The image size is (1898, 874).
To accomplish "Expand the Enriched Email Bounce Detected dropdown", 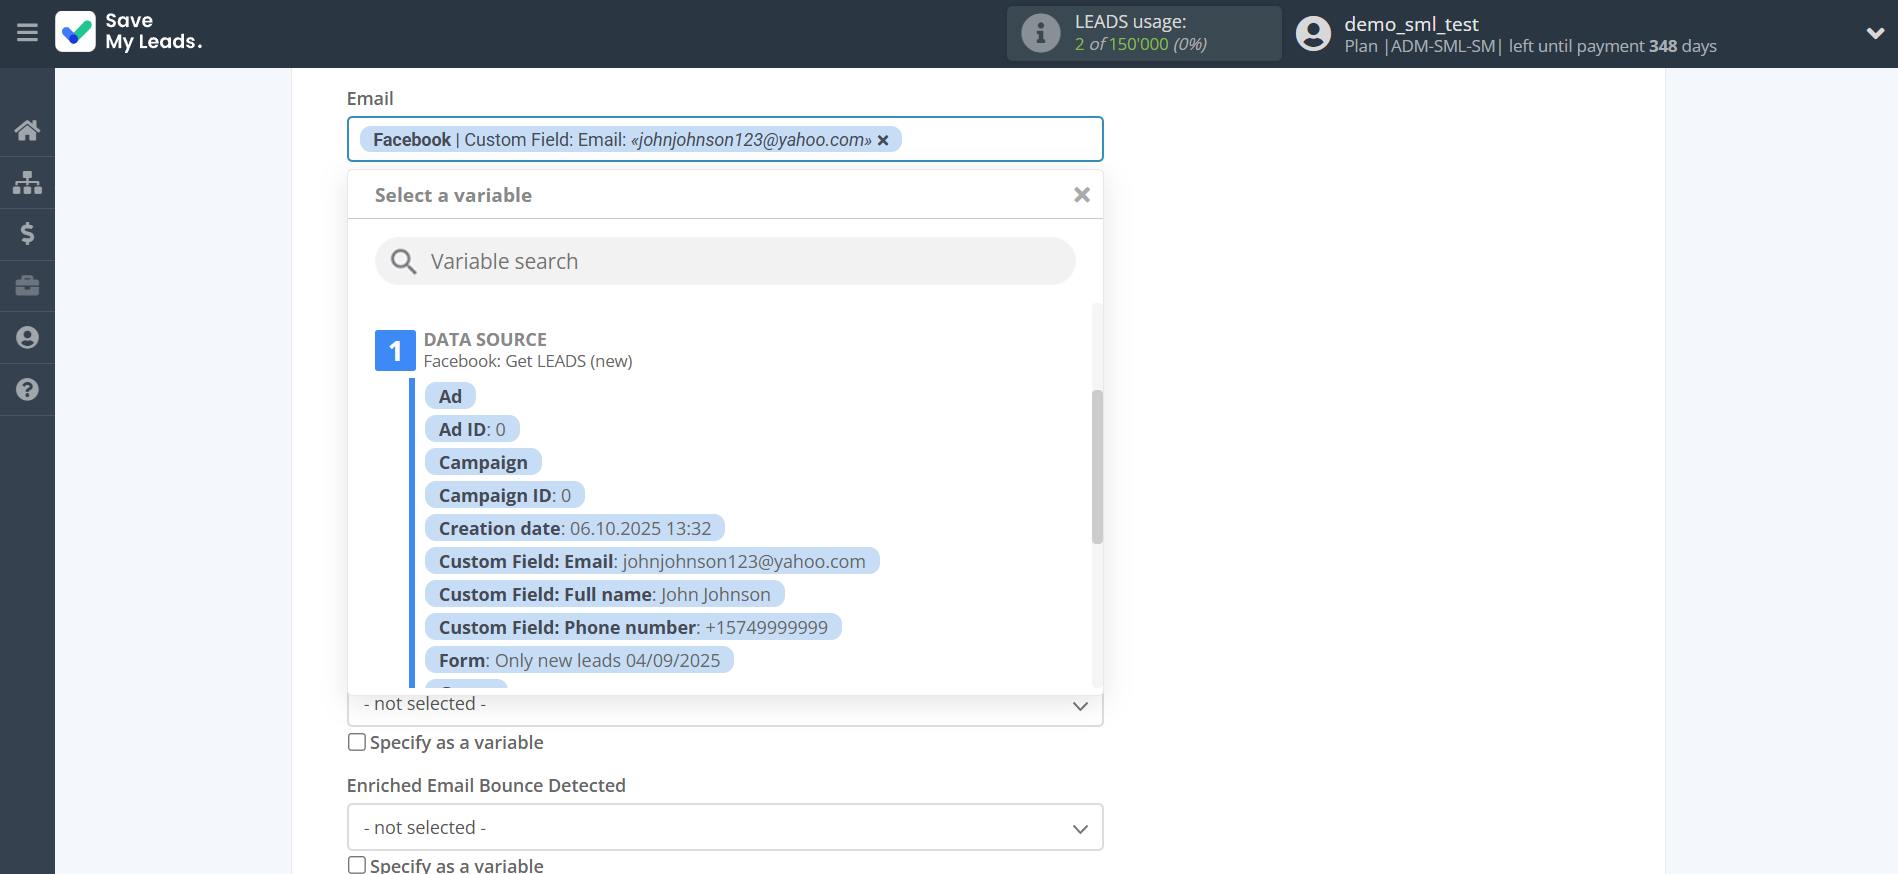I will point(724,828).
